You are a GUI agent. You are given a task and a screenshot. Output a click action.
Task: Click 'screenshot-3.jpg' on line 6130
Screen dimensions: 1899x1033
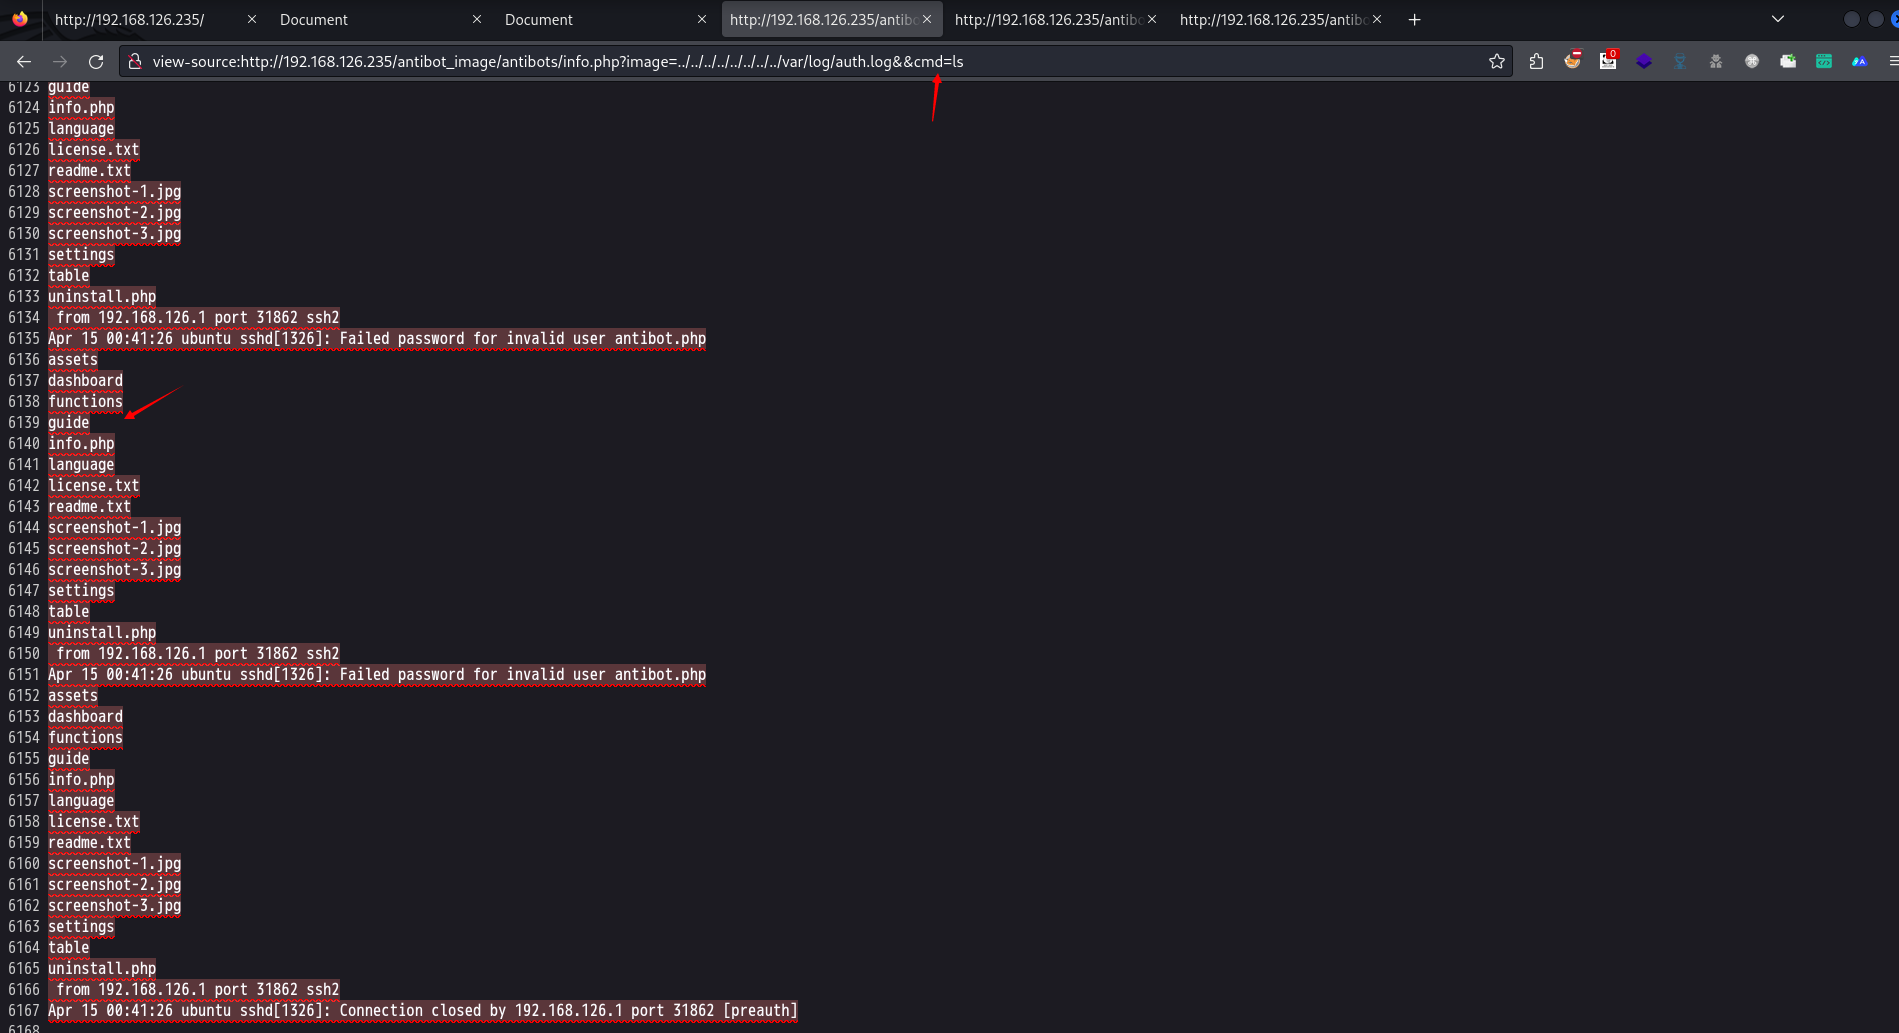(115, 233)
